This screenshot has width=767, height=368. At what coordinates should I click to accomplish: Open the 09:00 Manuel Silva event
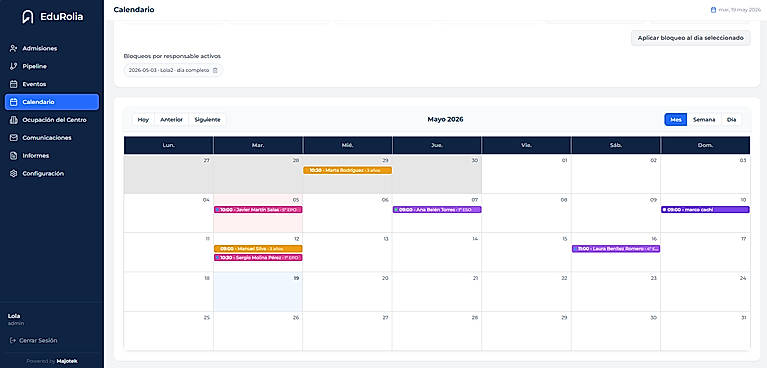pyautogui.click(x=258, y=249)
